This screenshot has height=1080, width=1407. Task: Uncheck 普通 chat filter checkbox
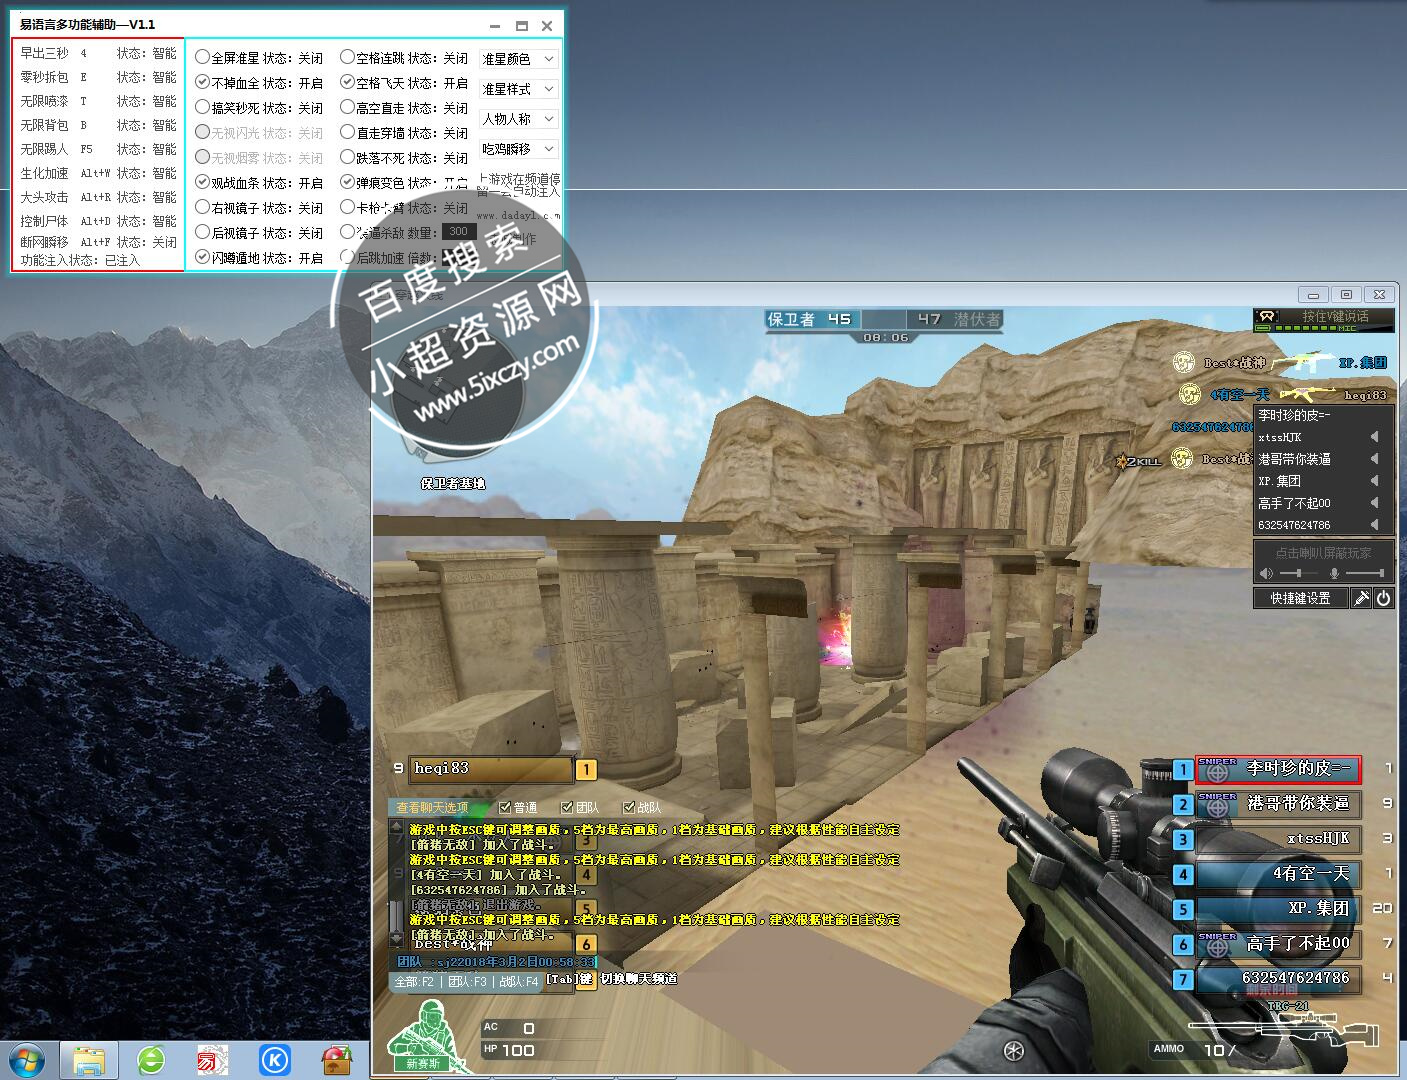[505, 807]
